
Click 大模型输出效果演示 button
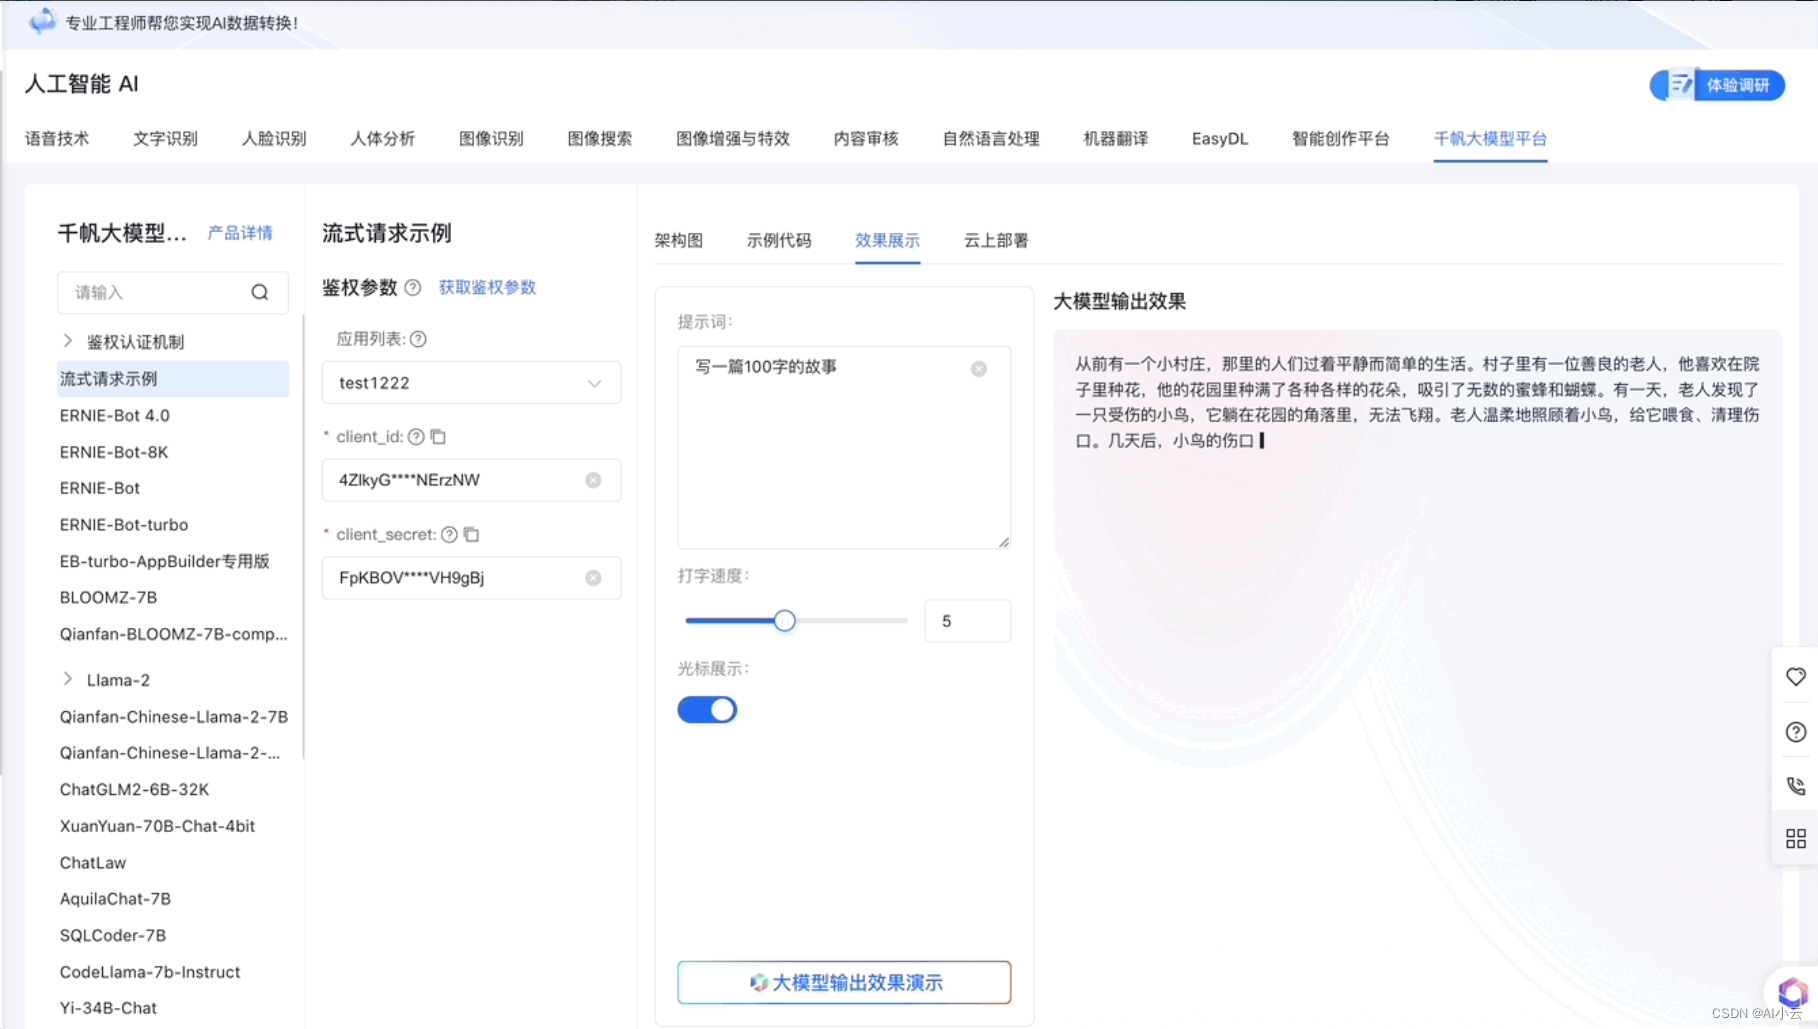(844, 983)
